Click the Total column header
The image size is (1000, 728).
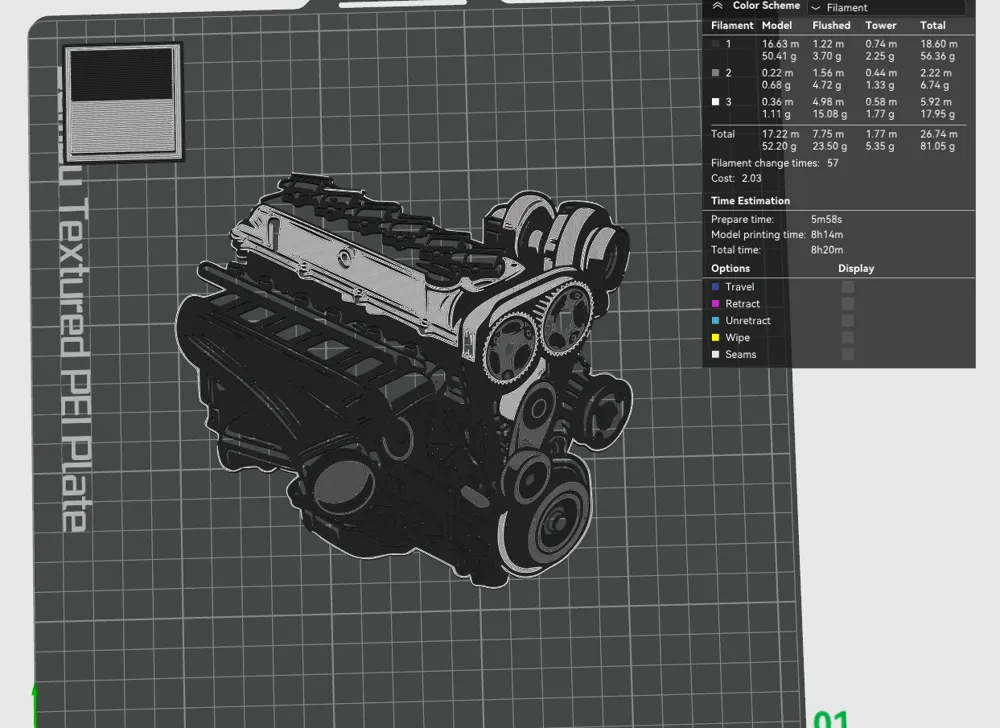pos(932,25)
